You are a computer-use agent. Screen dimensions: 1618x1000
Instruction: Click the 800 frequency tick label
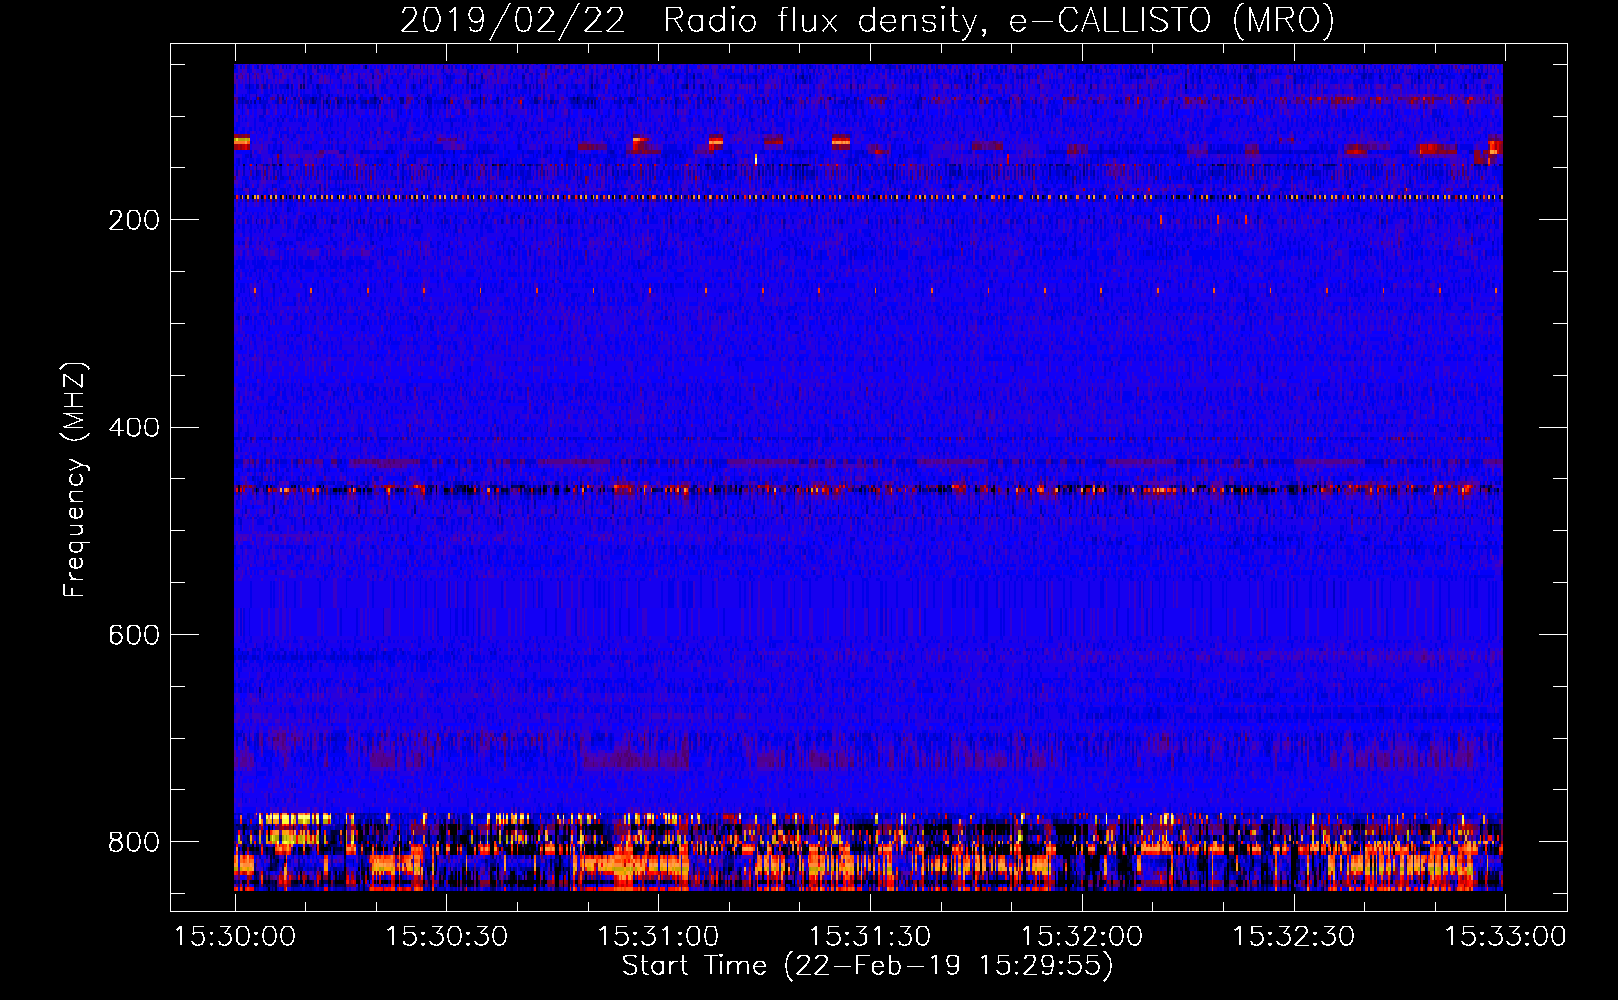134,842
